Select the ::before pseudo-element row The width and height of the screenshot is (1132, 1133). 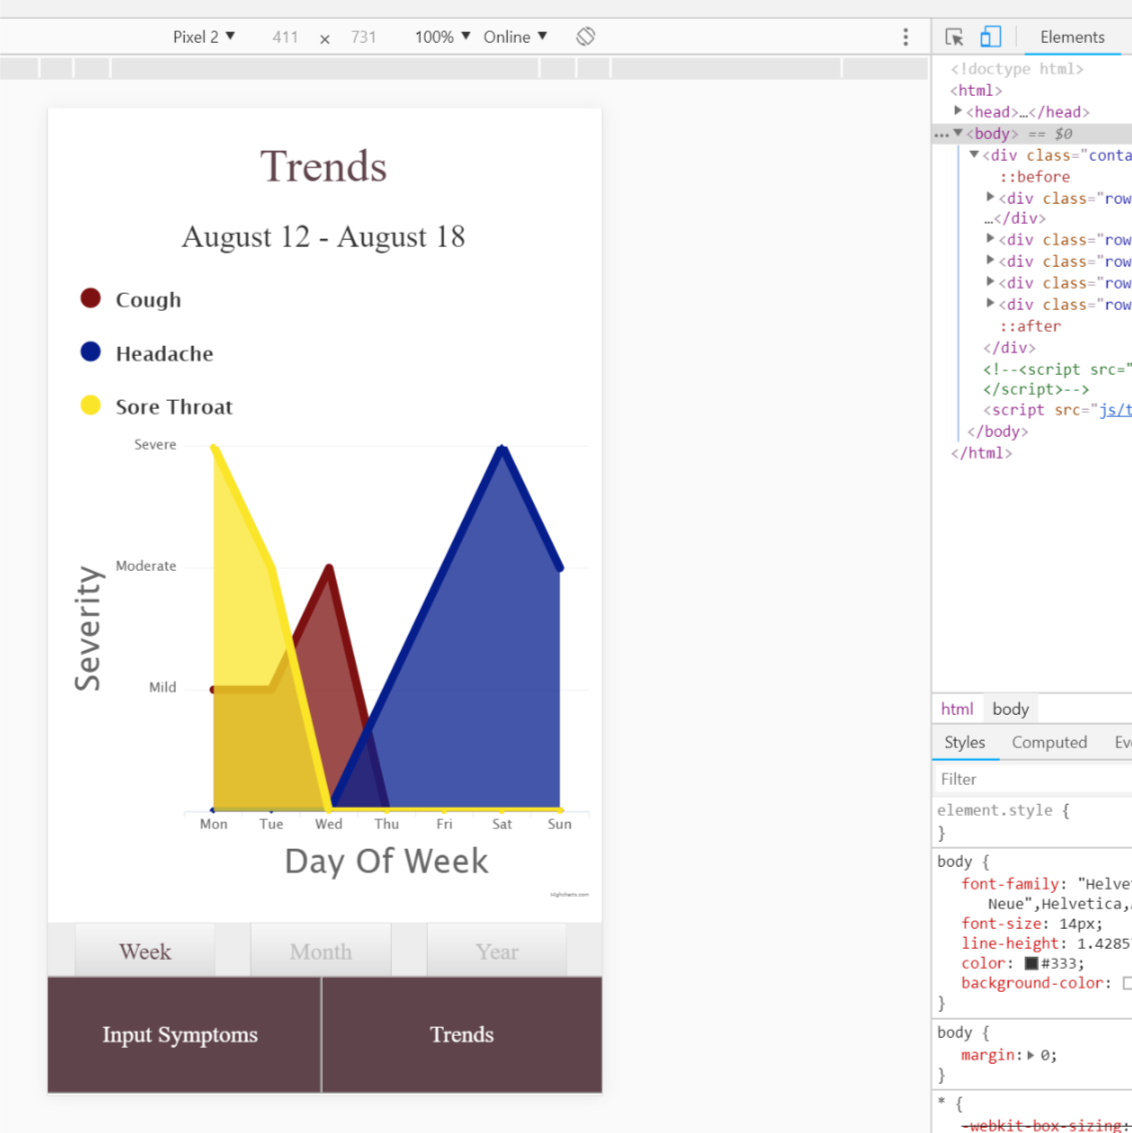coord(1034,176)
